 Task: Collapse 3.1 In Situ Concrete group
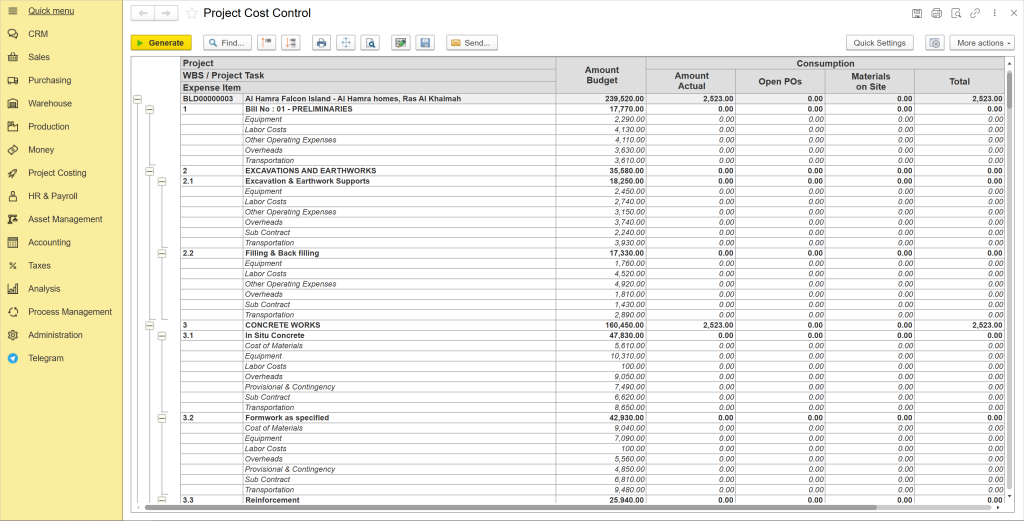pos(162,336)
